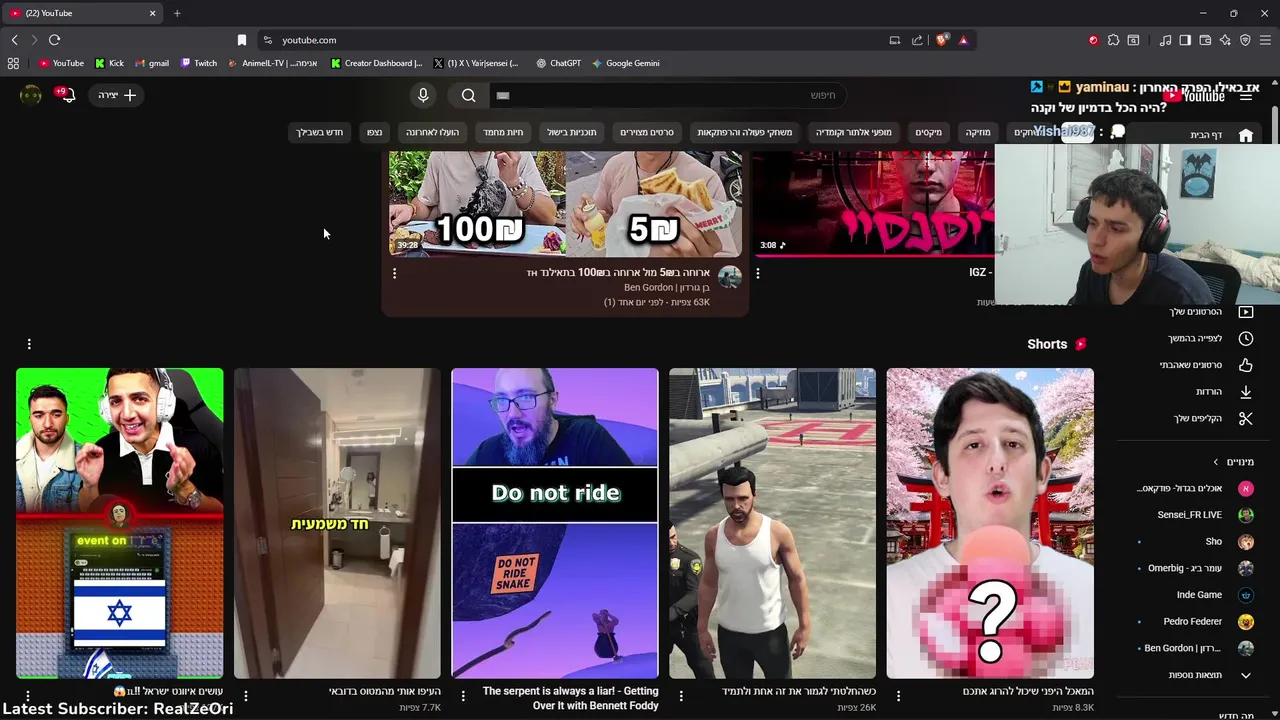Select the חדש בשבילך filter chip
This screenshot has height=720, width=1280.
pyautogui.click(x=319, y=132)
